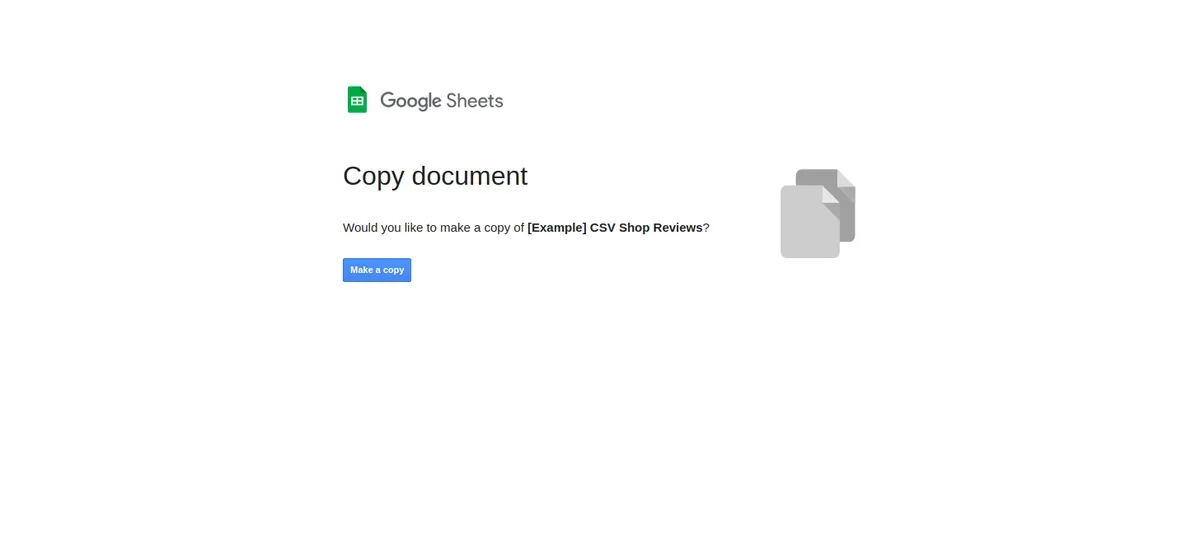Click 'Shop Reviews' in the document title
This screenshot has width=1200, height=555.
coord(661,227)
